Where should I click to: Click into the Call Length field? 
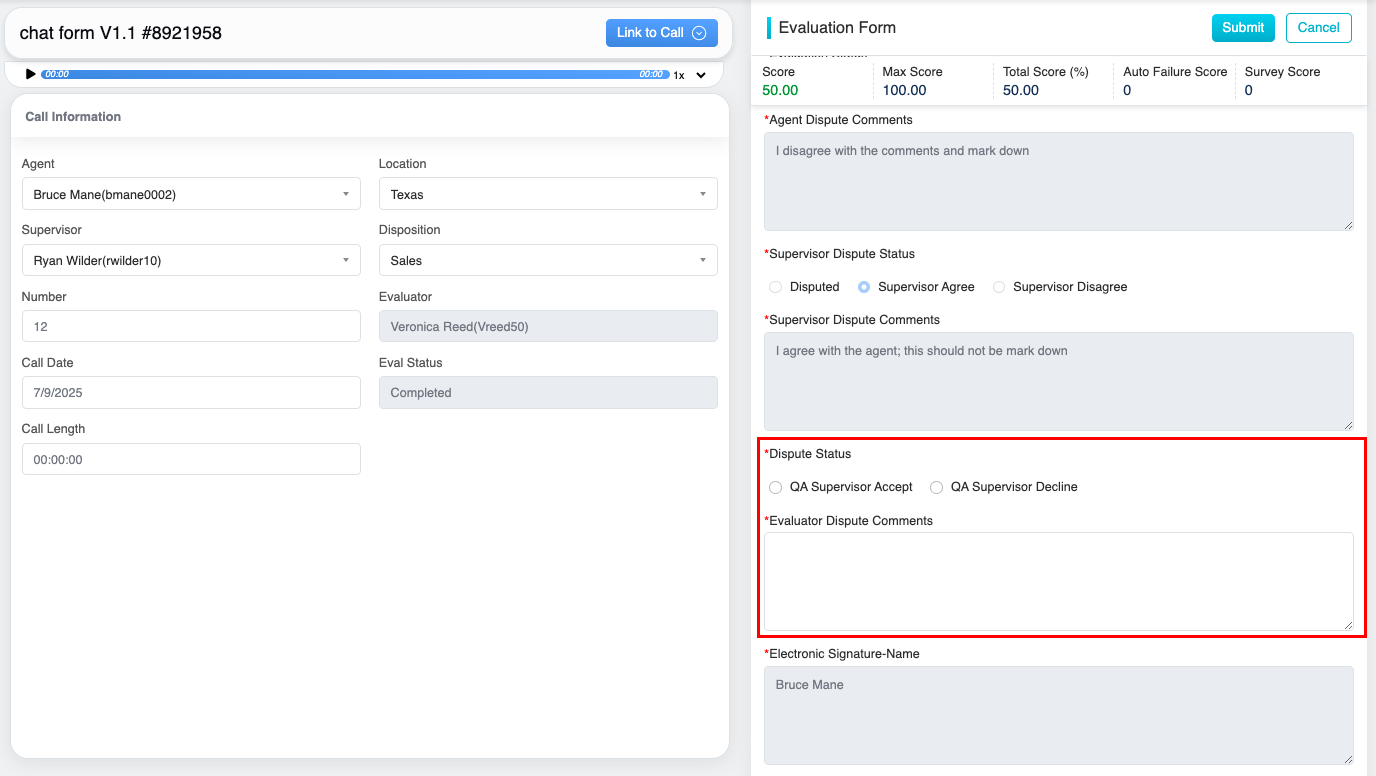(190, 459)
